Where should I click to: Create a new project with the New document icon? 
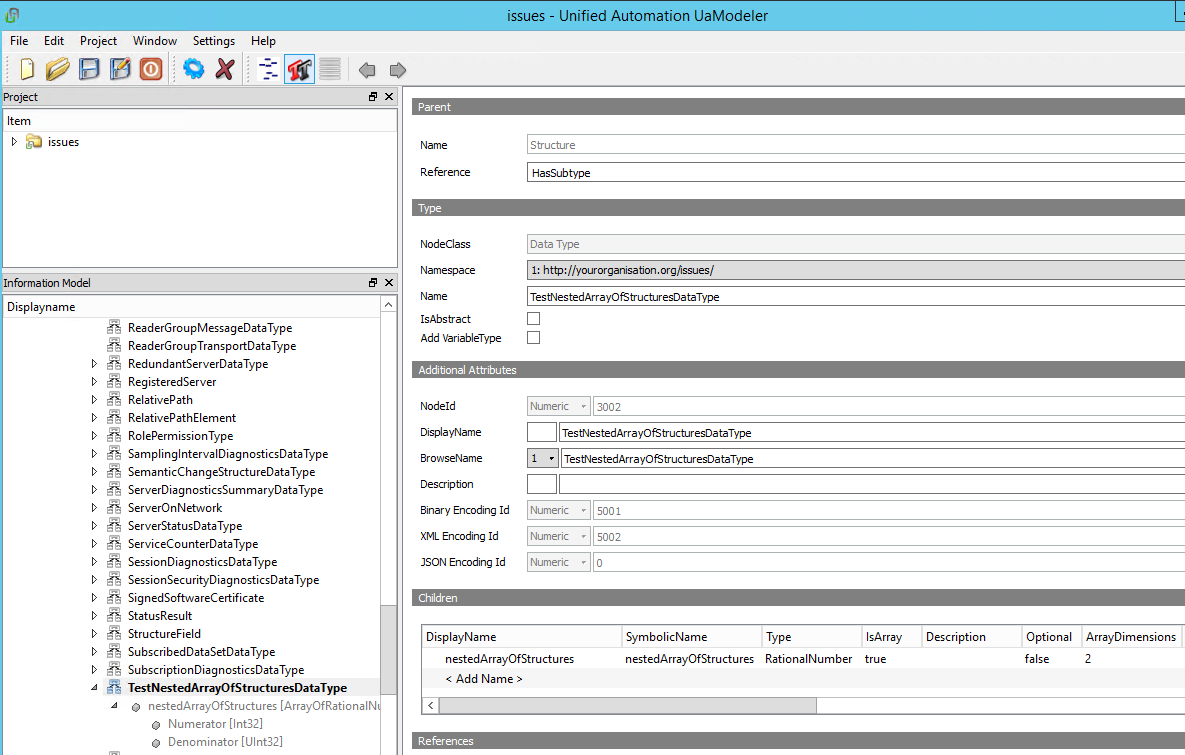26,69
